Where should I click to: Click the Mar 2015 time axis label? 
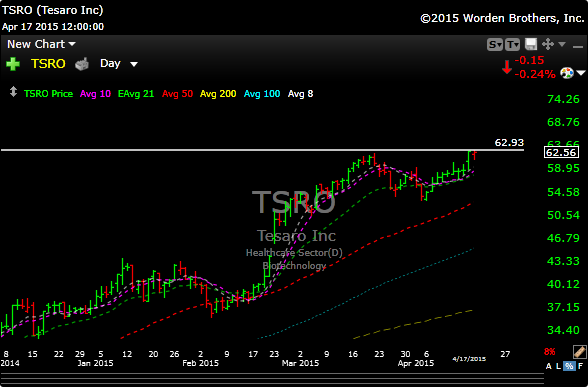click(300, 363)
